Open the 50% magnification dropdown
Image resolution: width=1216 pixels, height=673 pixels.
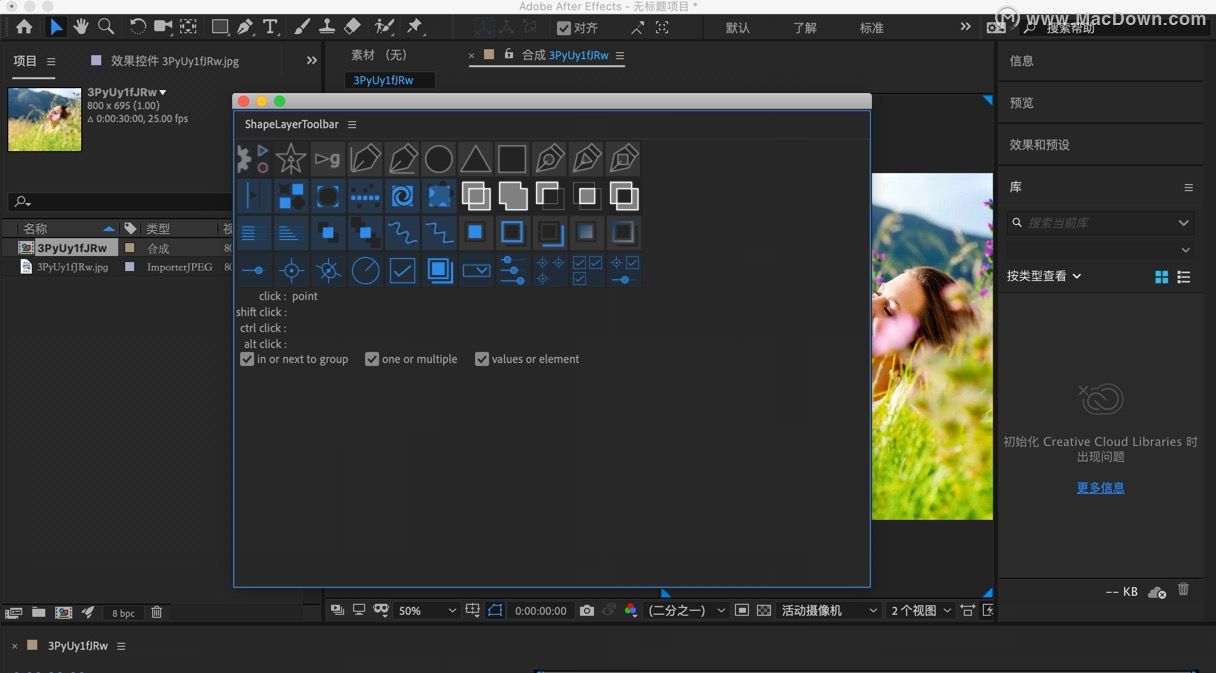click(427, 610)
